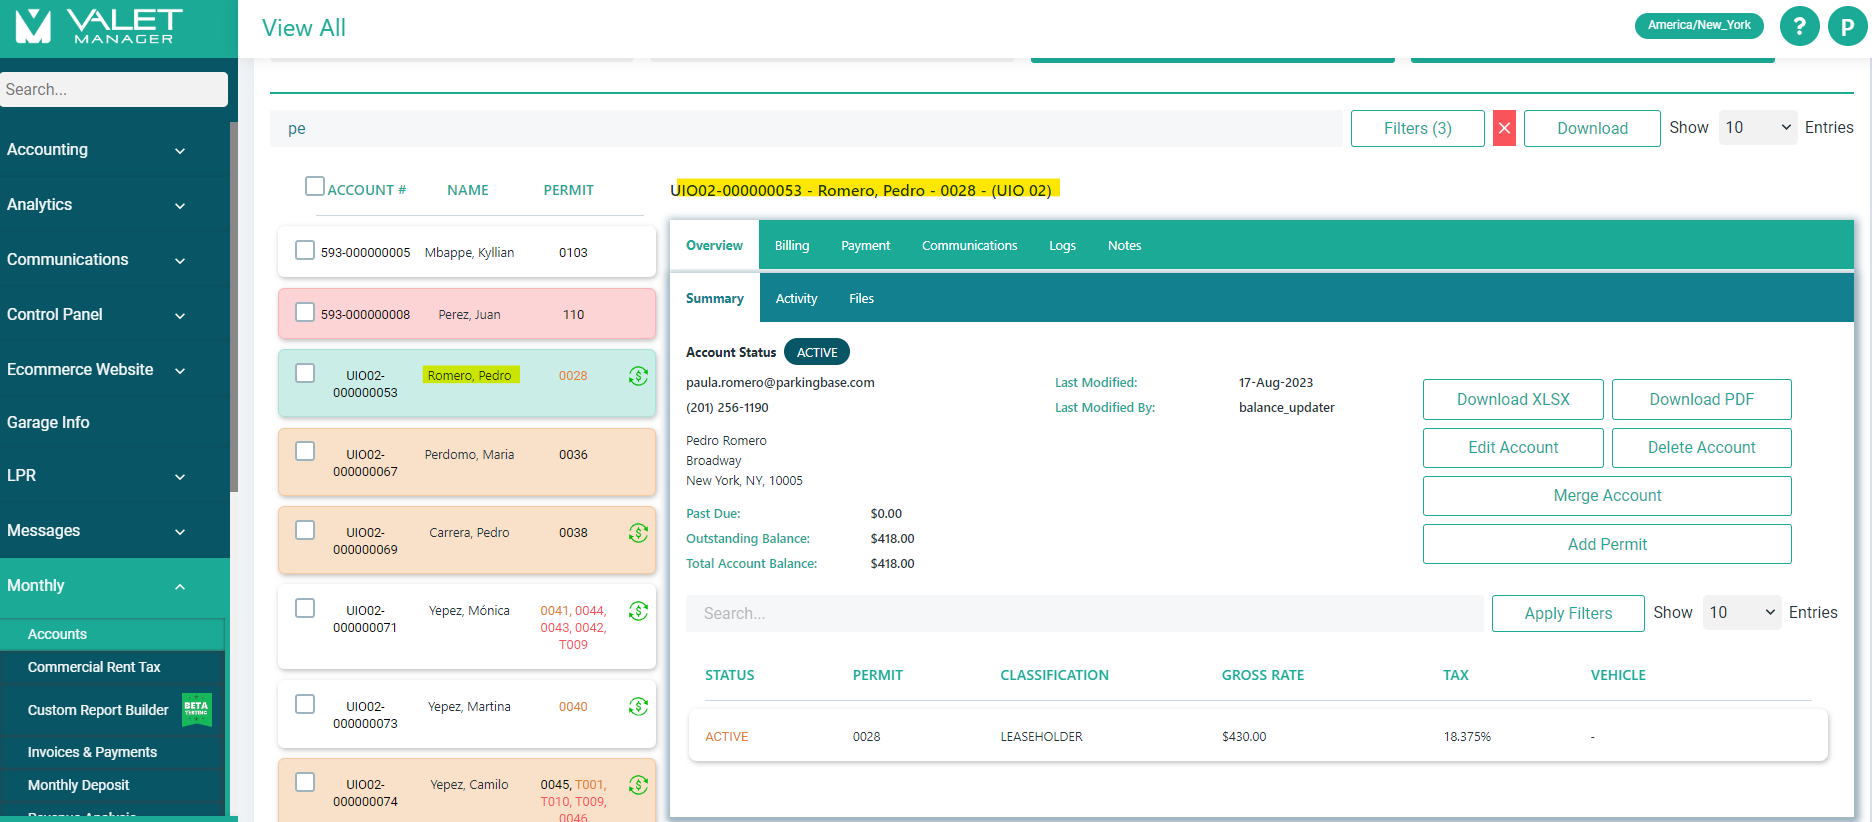Open the user profile P icon
Screen dimensions: 1872x822
1847,27
